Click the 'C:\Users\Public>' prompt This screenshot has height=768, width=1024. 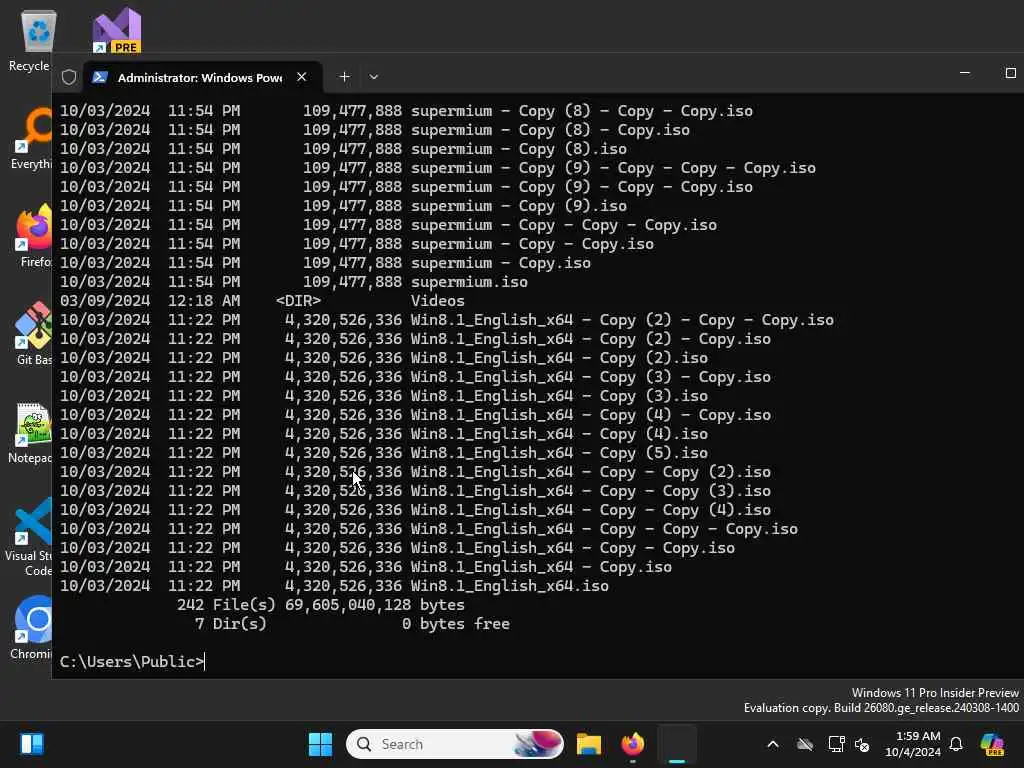point(132,662)
